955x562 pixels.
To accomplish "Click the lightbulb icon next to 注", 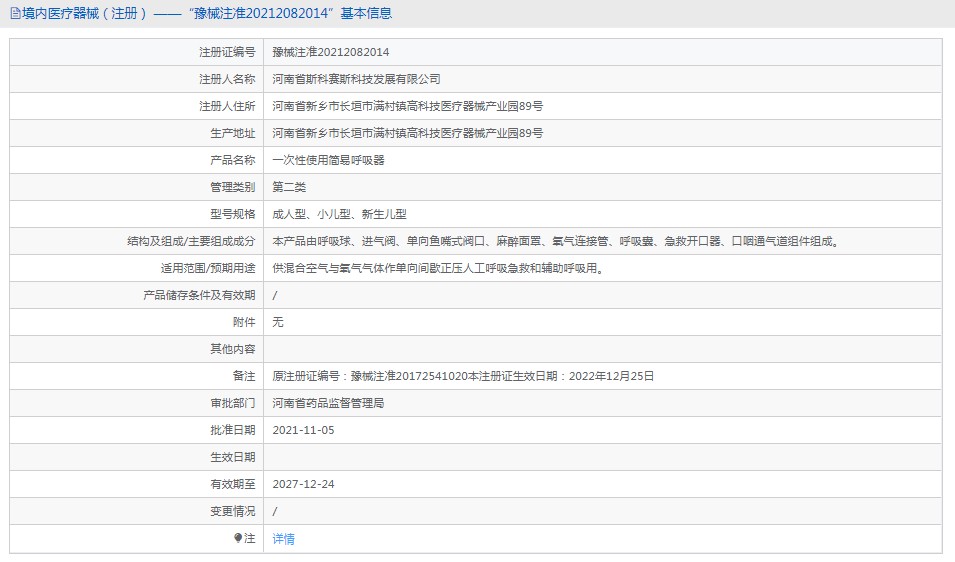I will click(238, 538).
